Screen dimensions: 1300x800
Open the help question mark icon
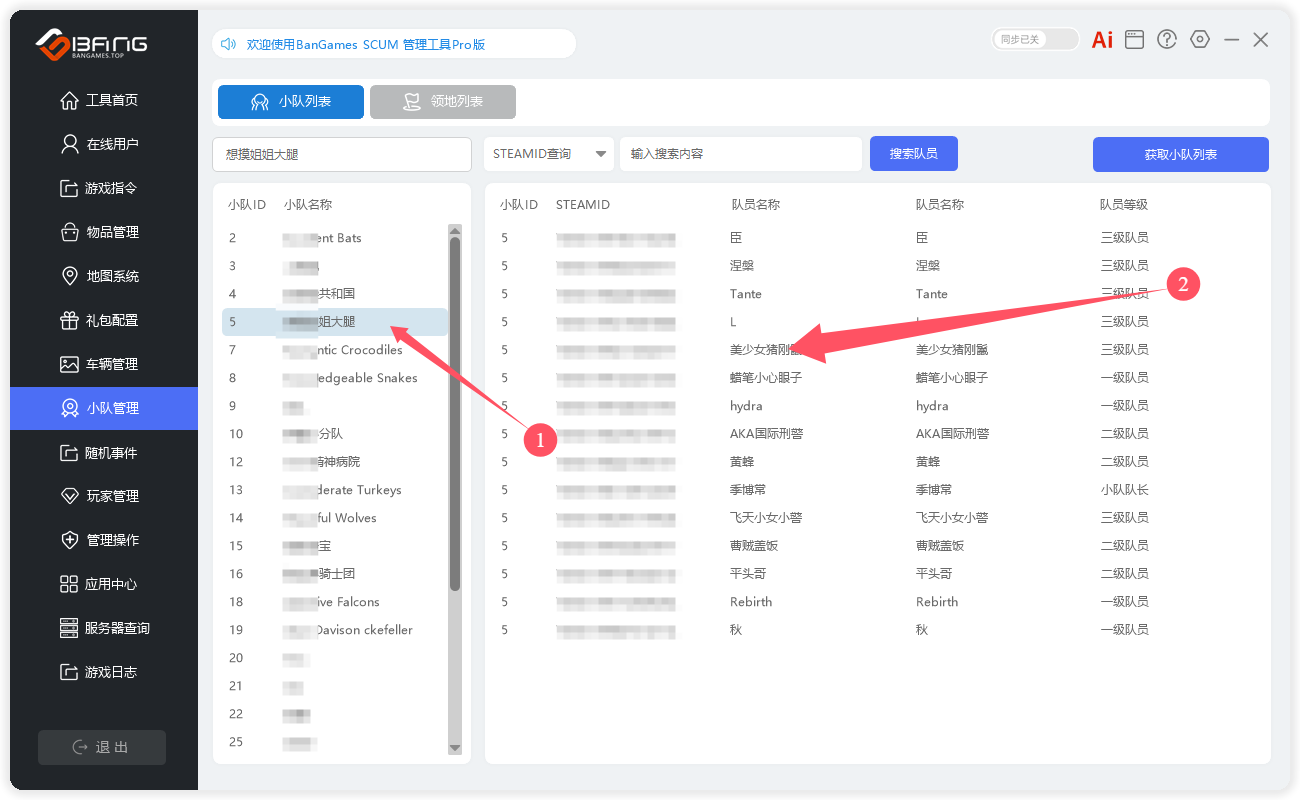click(x=1167, y=40)
